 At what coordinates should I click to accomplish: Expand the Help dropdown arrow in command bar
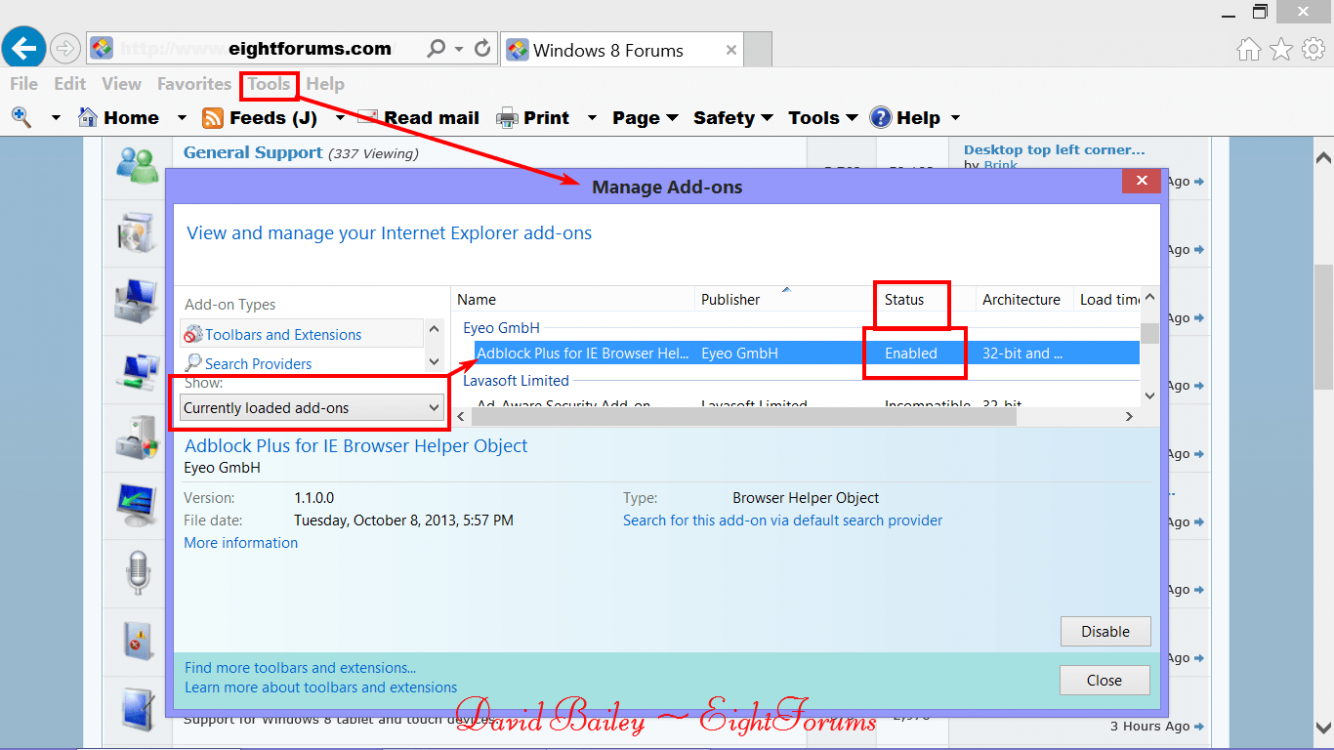pyautogui.click(x=955, y=118)
